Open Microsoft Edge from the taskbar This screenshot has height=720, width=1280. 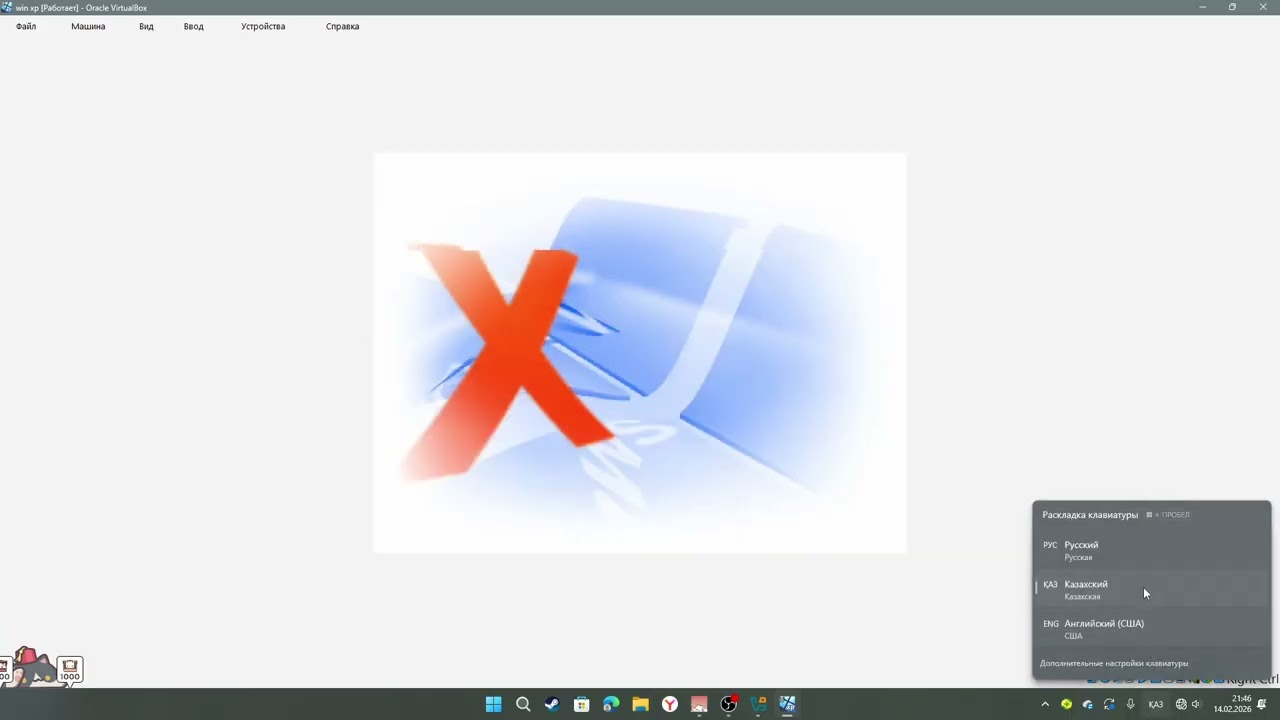point(611,704)
